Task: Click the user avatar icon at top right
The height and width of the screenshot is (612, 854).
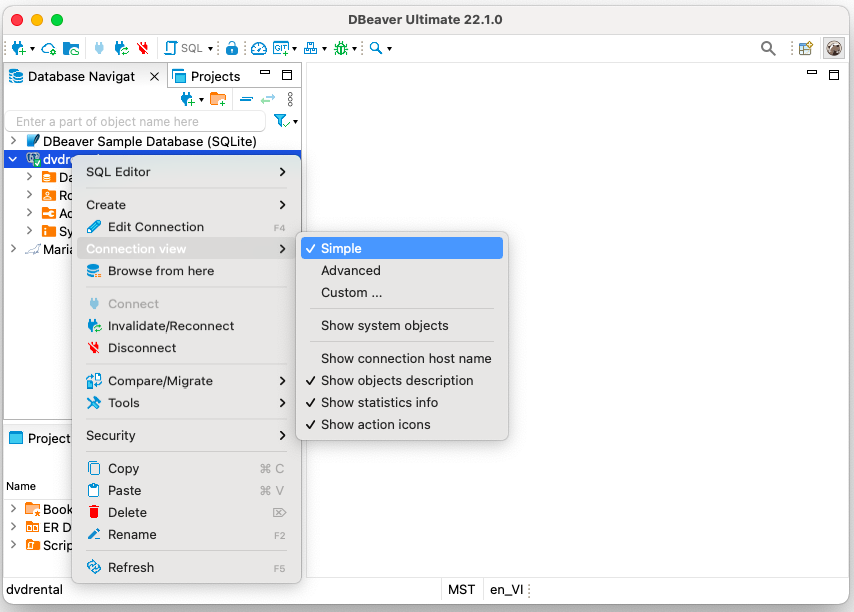Action: click(x=834, y=48)
